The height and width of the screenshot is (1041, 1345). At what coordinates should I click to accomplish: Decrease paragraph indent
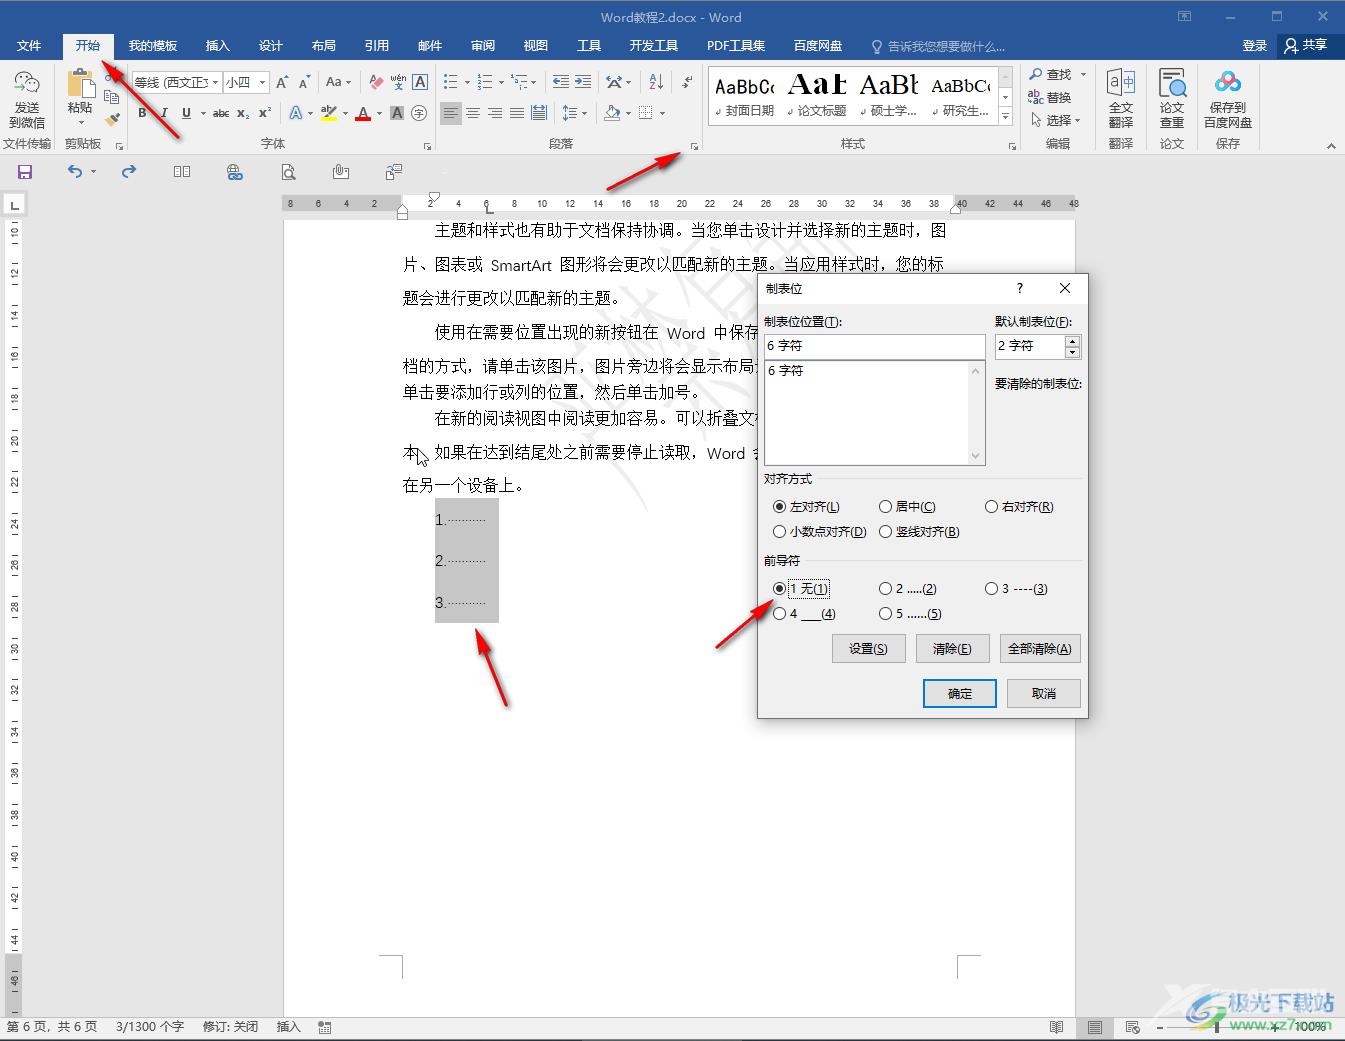561,82
